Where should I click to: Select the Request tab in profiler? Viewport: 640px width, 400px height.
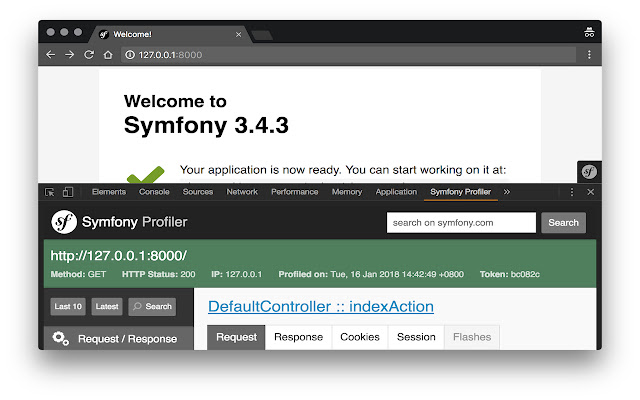(236, 337)
